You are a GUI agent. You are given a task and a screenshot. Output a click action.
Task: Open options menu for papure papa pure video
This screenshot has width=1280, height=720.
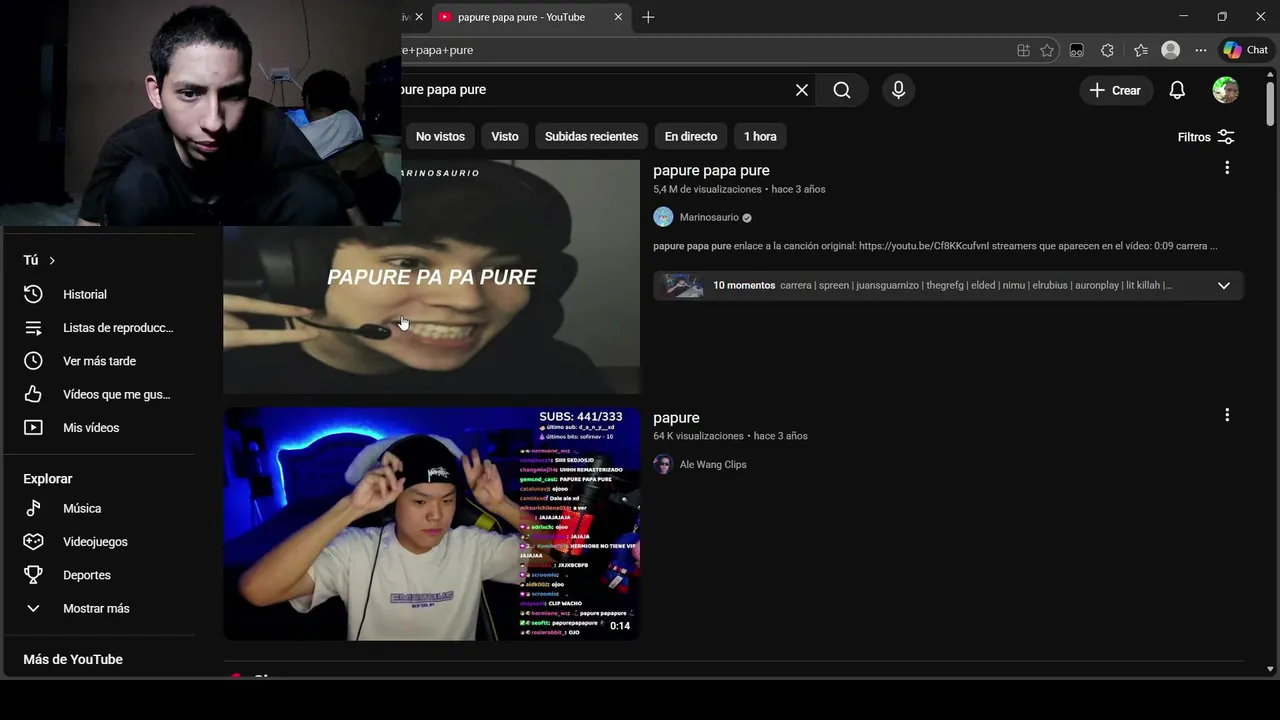click(1227, 168)
